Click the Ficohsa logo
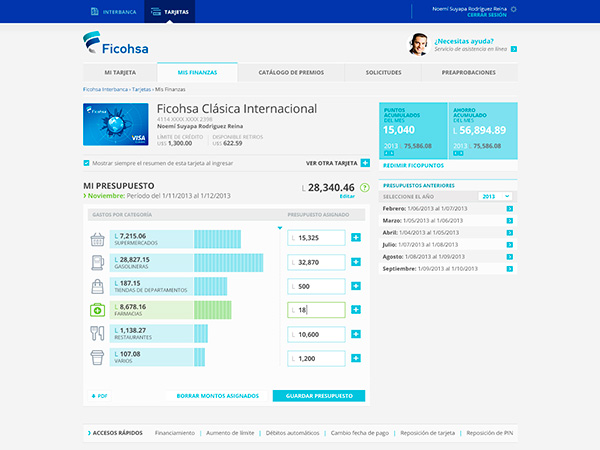600x450 pixels. (x=116, y=43)
